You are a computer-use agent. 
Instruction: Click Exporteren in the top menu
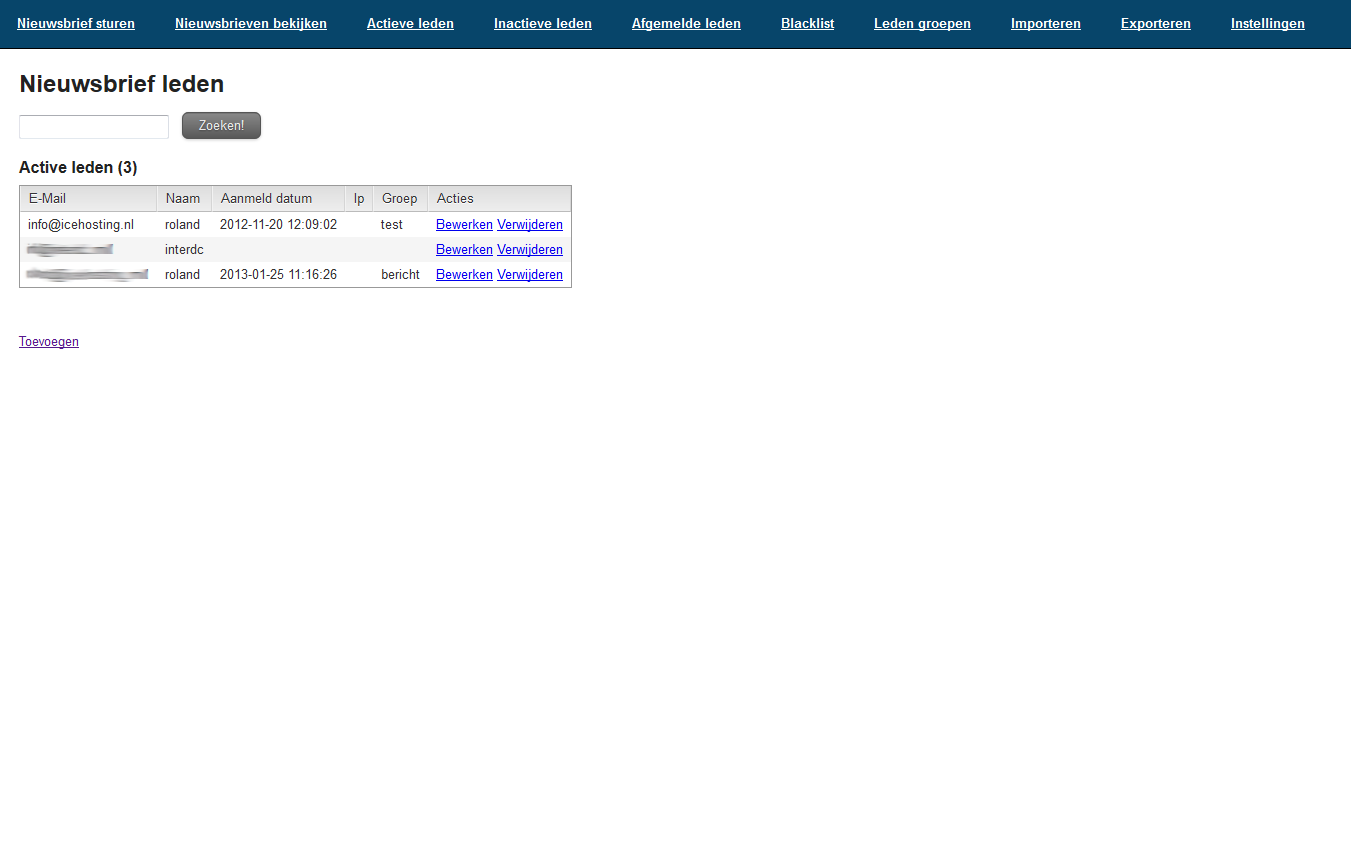[1155, 23]
